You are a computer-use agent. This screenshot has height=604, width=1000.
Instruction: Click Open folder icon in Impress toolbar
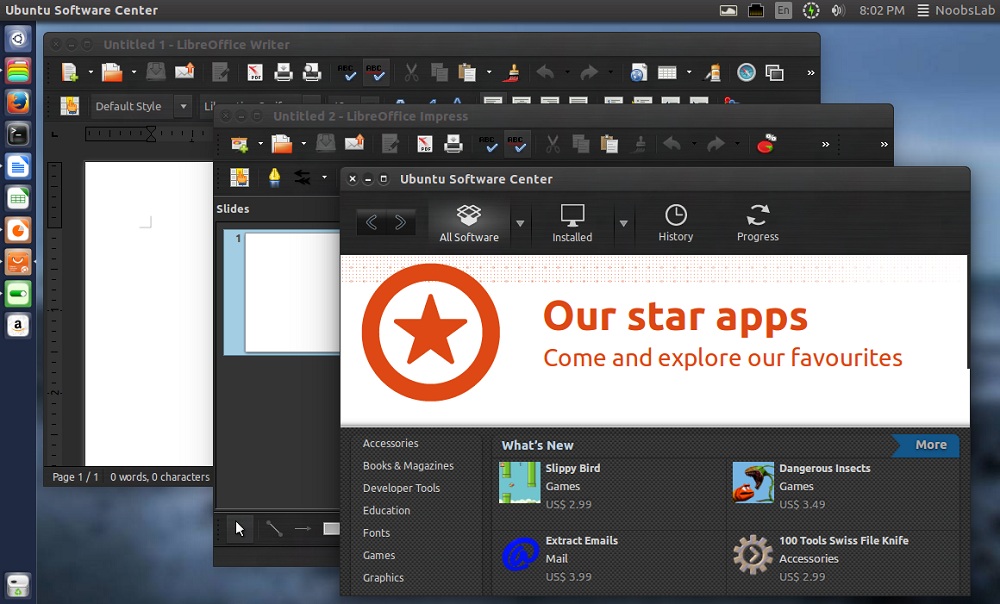(x=281, y=144)
